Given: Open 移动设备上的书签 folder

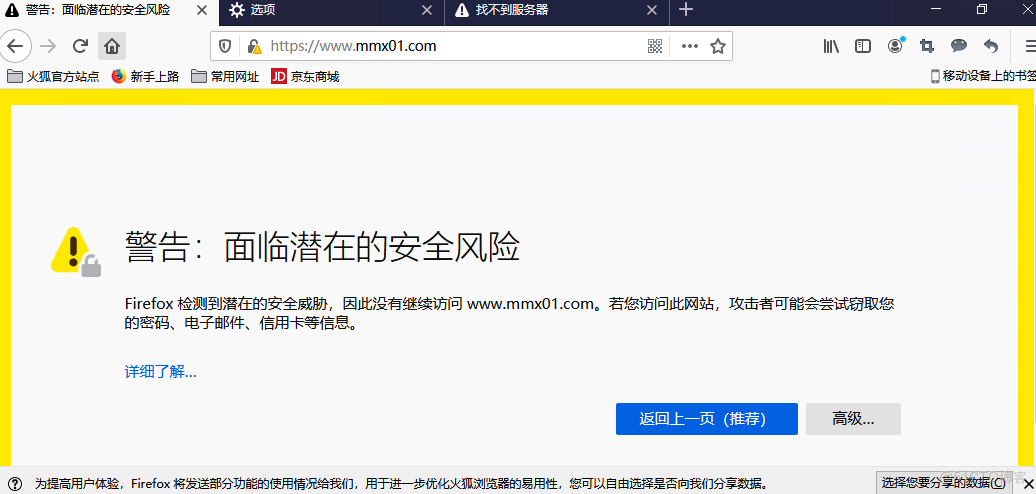Looking at the screenshot, I should click(x=982, y=77).
